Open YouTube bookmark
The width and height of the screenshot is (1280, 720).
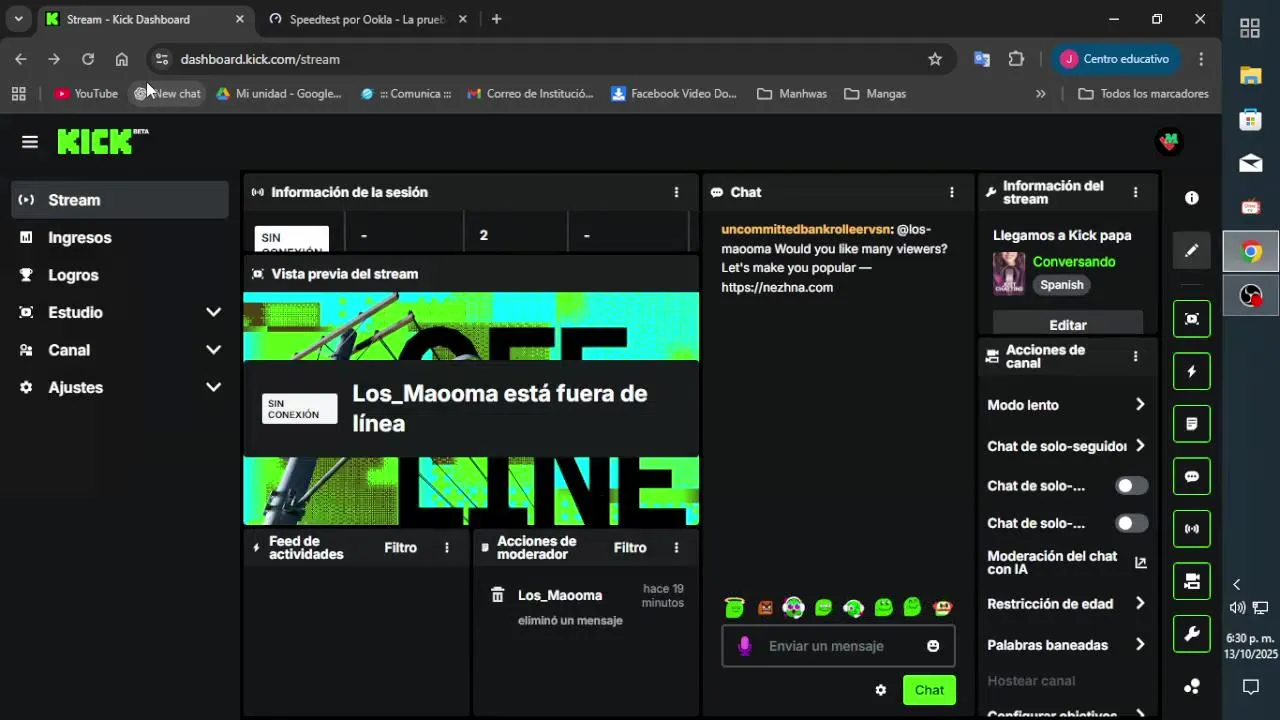(x=86, y=93)
